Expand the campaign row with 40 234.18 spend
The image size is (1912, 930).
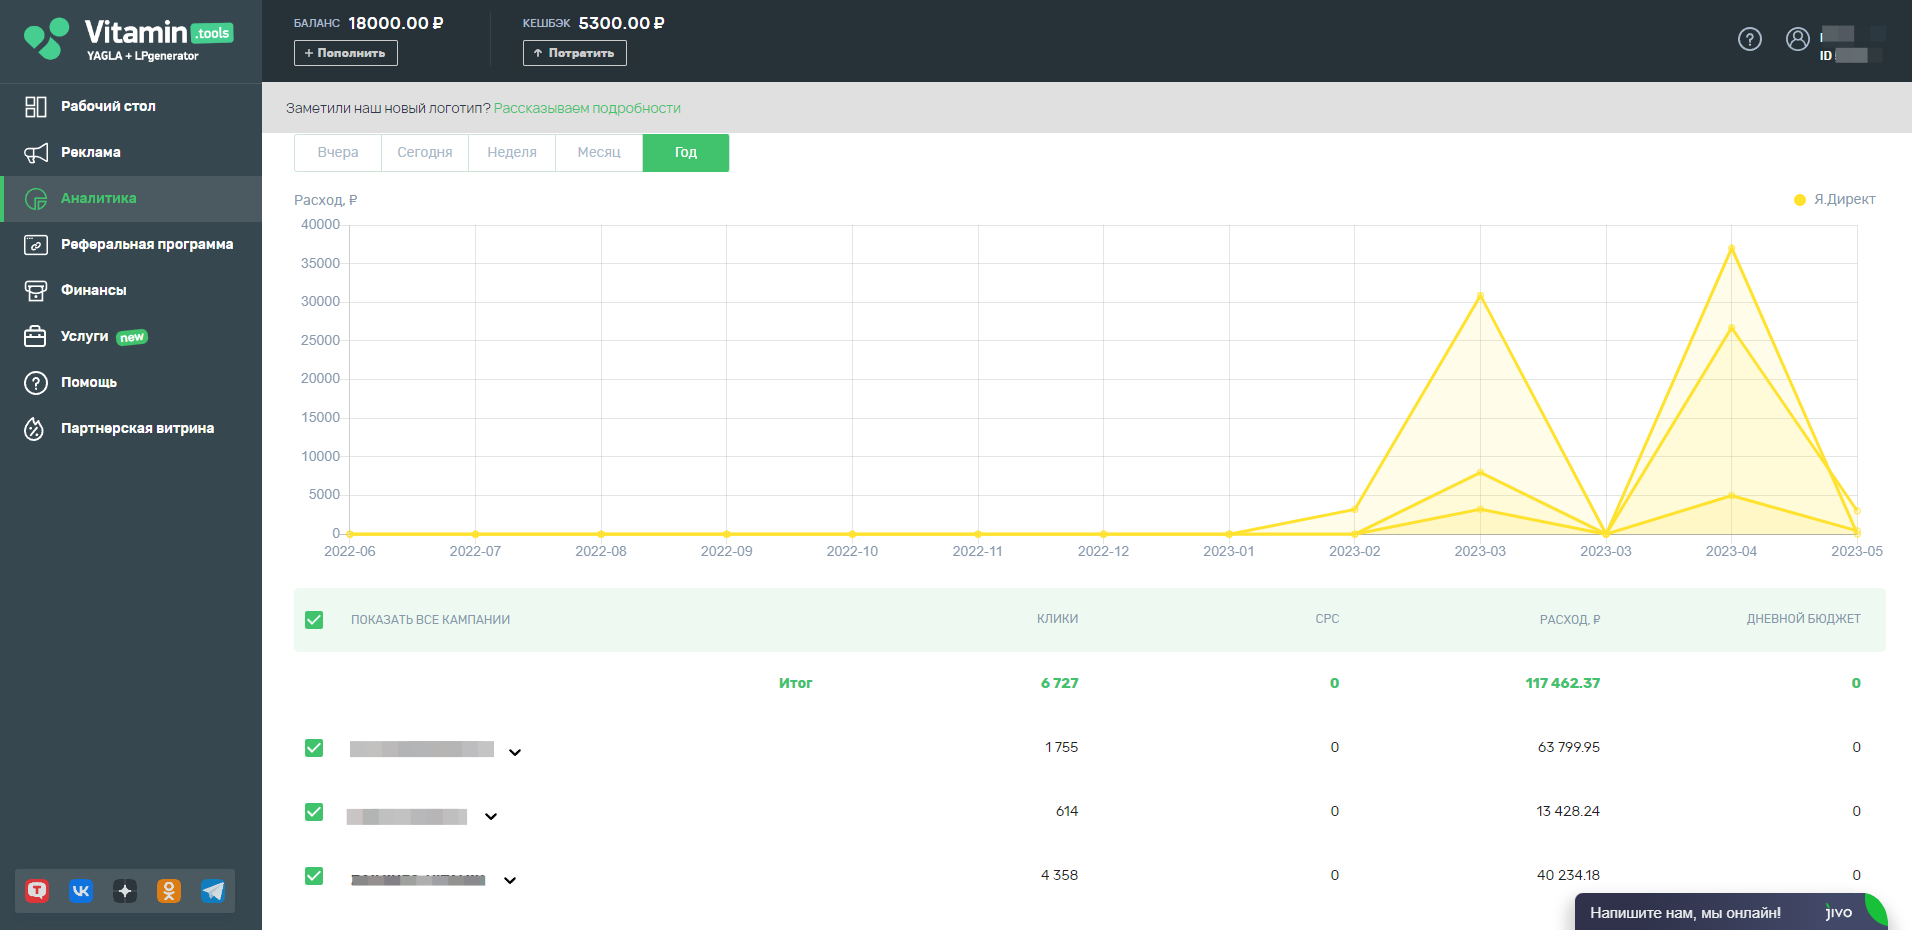[510, 880]
